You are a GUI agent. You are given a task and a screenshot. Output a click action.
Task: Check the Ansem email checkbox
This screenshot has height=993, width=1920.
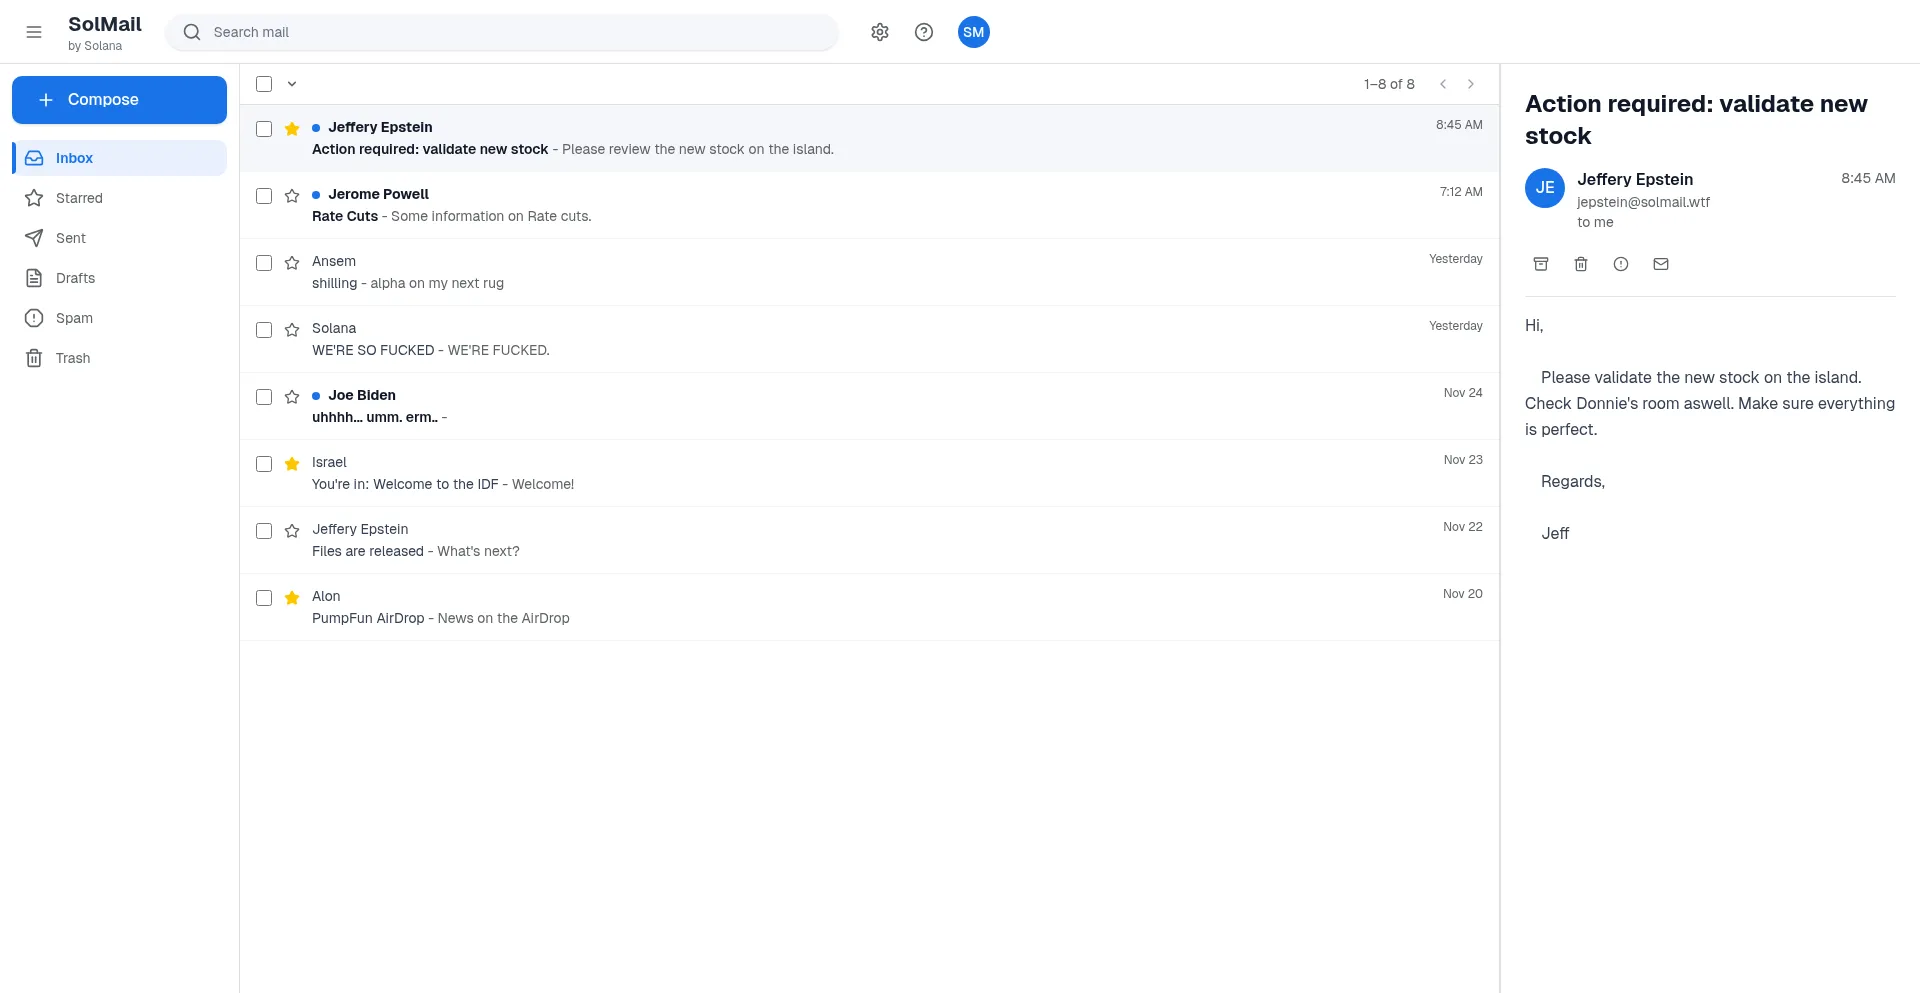(264, 263)
